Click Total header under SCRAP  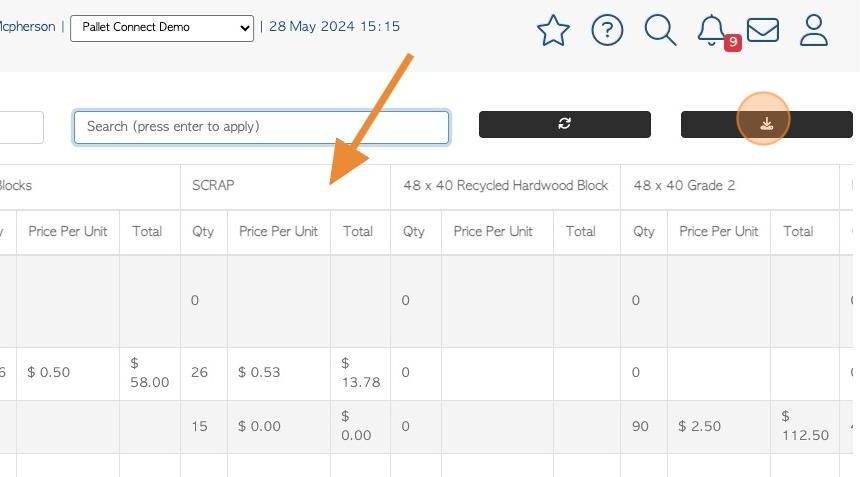pyautogui.click(x=358, y=231)
